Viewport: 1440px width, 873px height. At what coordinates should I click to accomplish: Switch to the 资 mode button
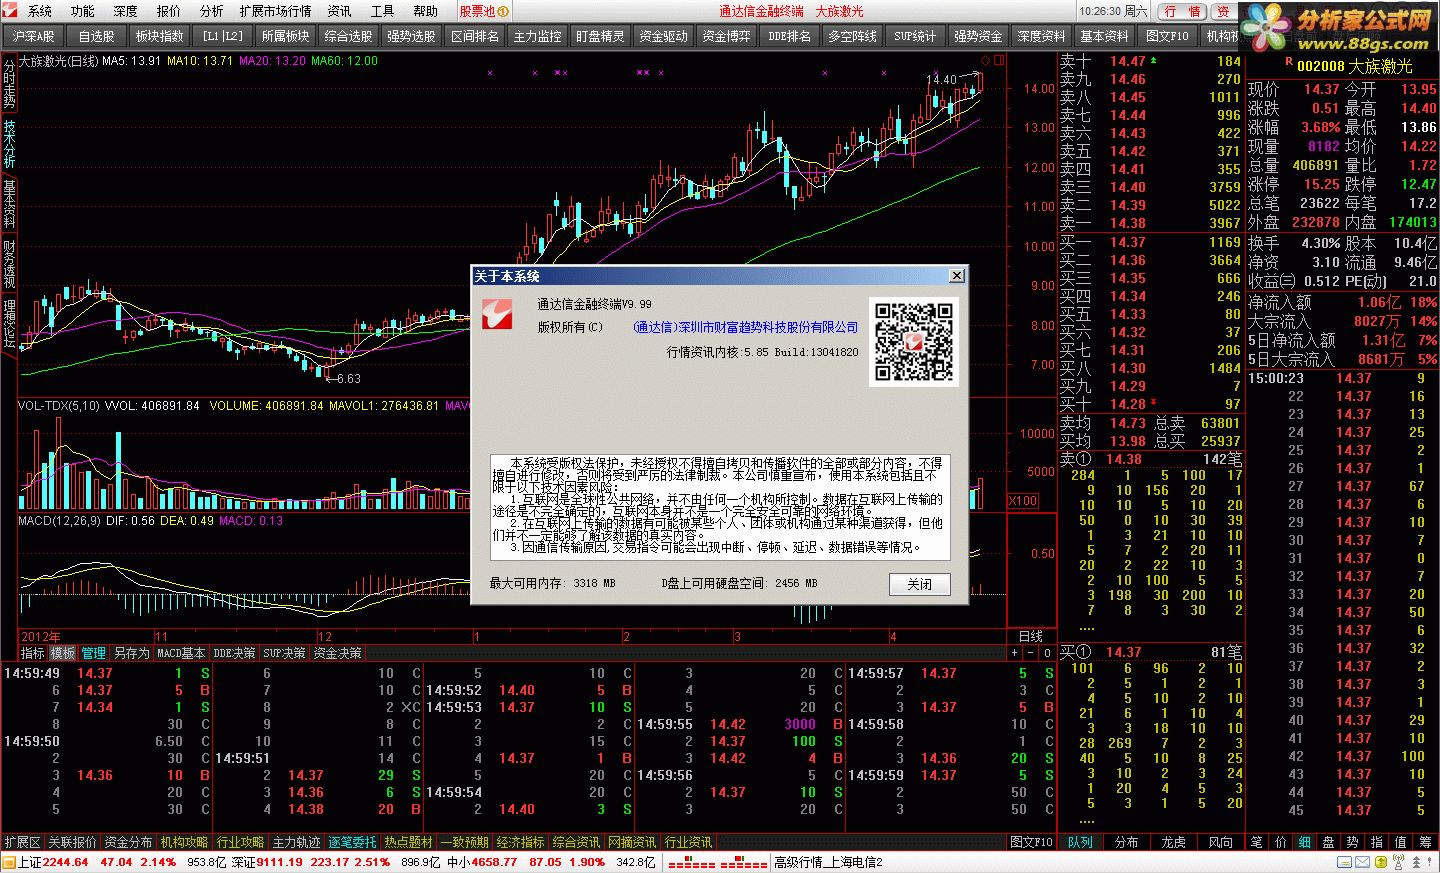pos(1223,11)
